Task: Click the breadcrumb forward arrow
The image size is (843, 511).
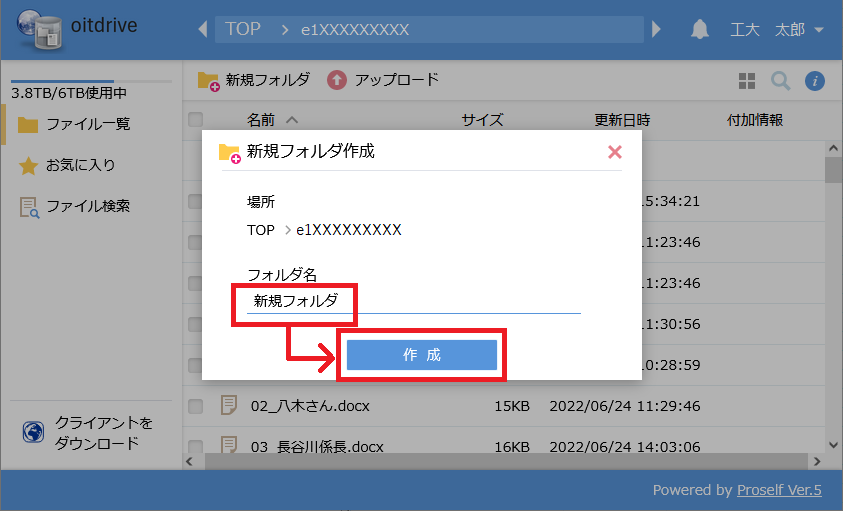Action: point(656,30)
